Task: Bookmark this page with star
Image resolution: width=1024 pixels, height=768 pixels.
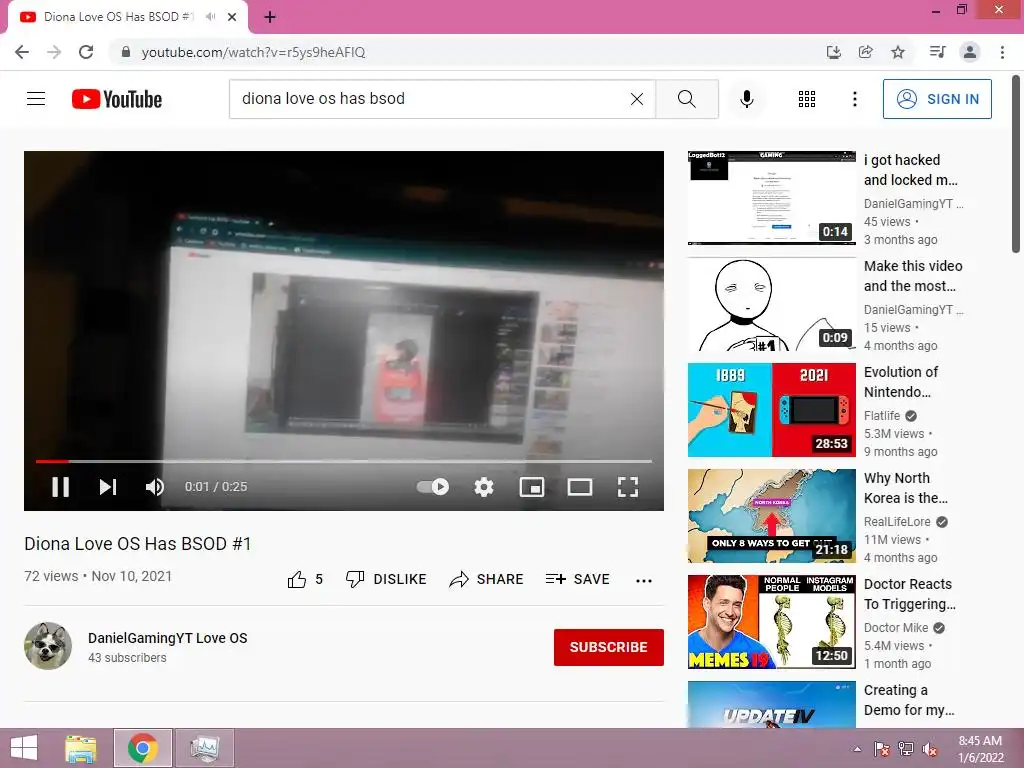Action: click(898, 52)
